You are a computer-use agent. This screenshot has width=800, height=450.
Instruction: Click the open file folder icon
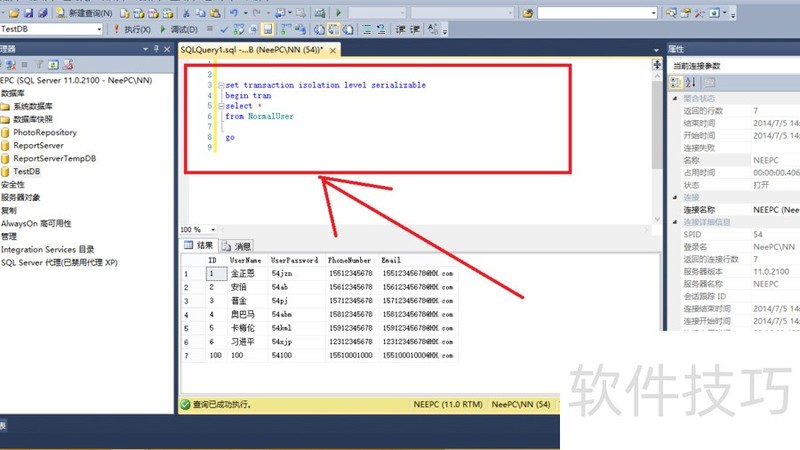pyautogui.click(x=12, y=13)
